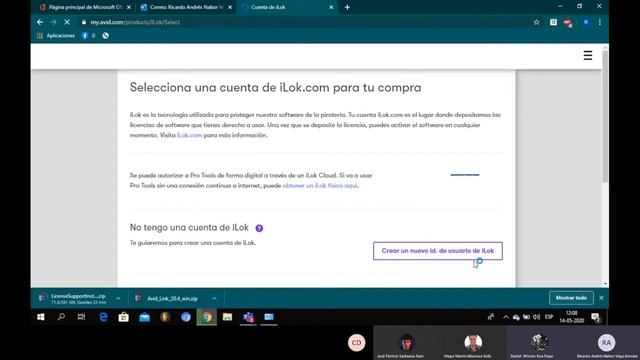Screen dimensions: 640x360
Task: Click the text 'No tengo una cuenta de iLok'
Action: tap(189, 228)
